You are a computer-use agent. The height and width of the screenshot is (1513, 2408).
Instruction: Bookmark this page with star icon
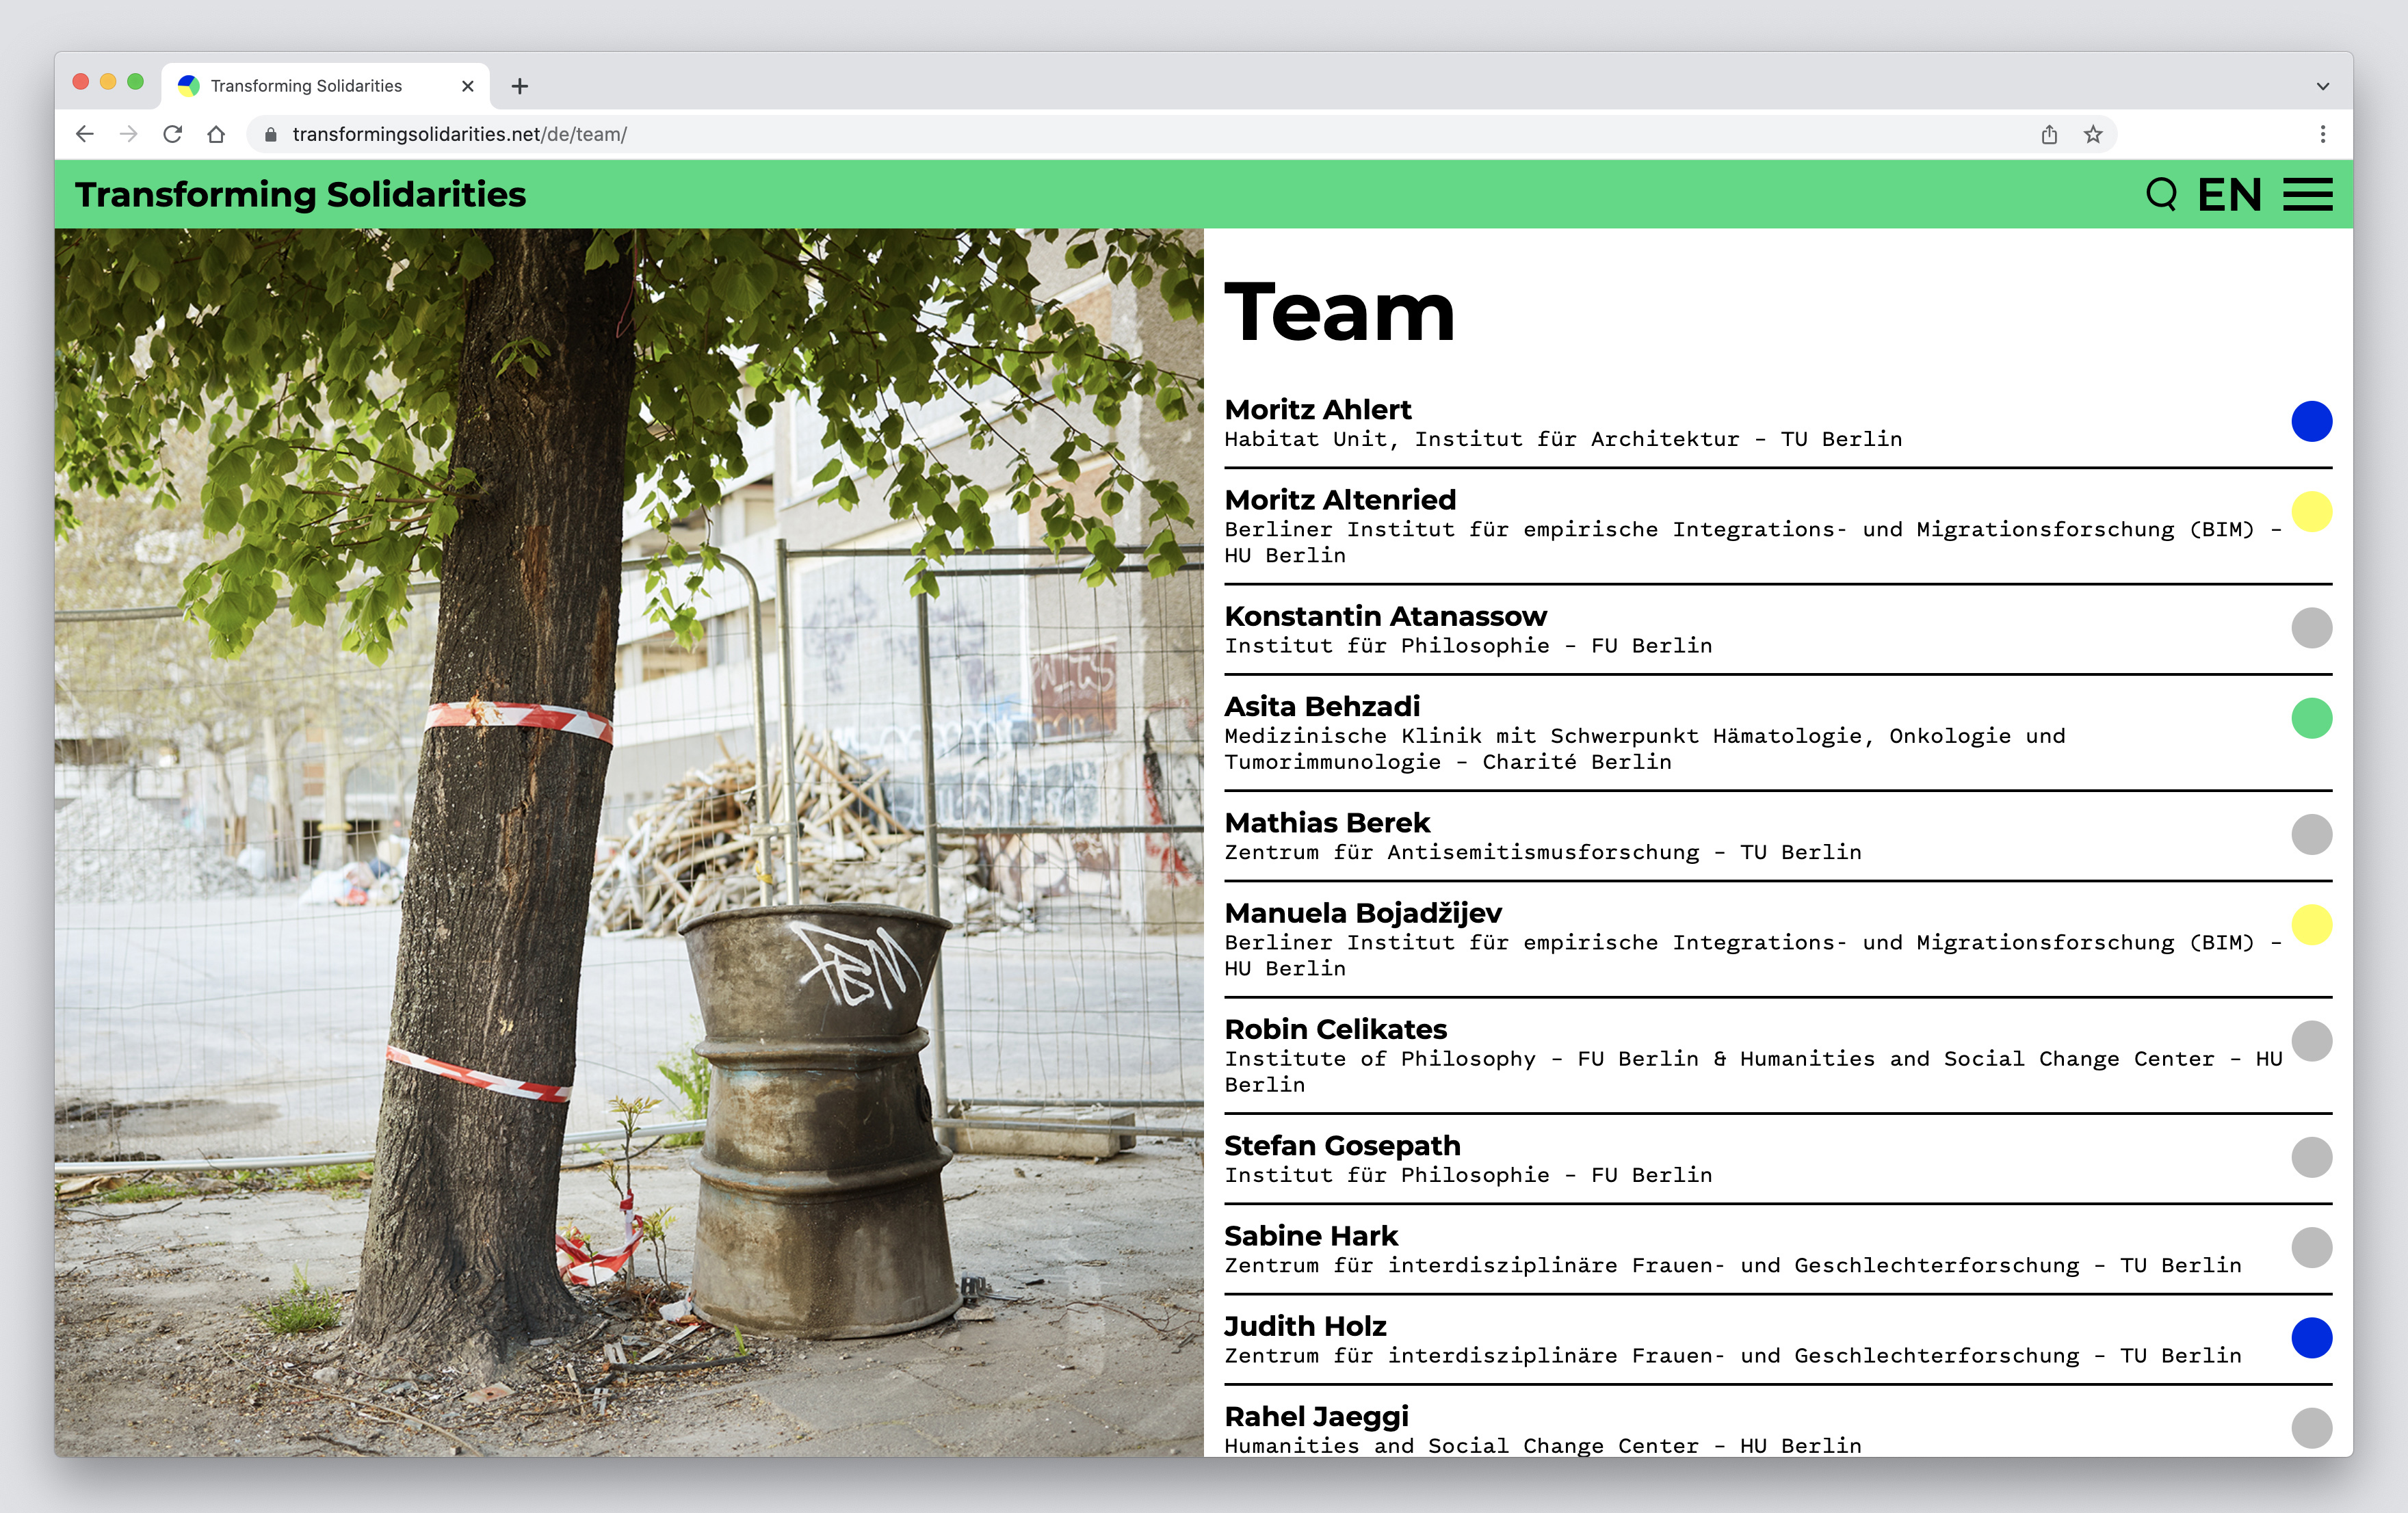click(2093, 134)
